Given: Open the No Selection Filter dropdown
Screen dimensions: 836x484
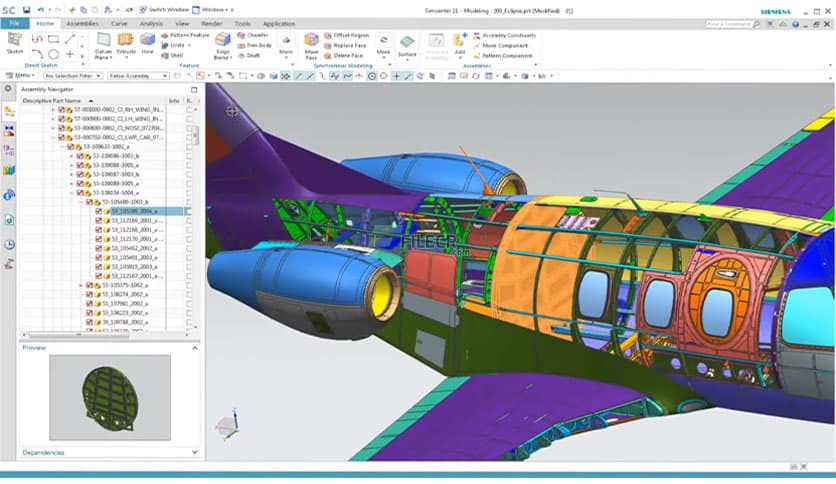Looking at the screenshot, I should [73, 76].
